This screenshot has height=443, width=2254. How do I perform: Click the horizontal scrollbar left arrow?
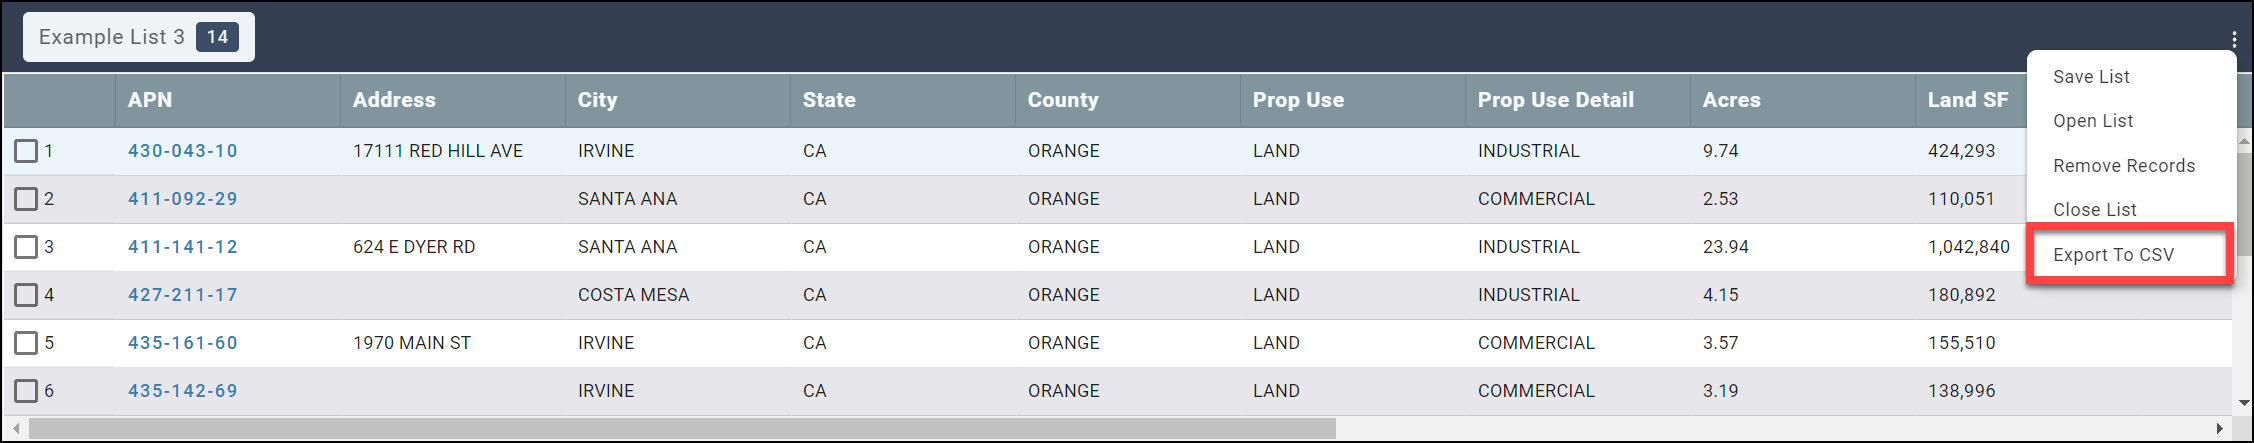coord(16,428)
